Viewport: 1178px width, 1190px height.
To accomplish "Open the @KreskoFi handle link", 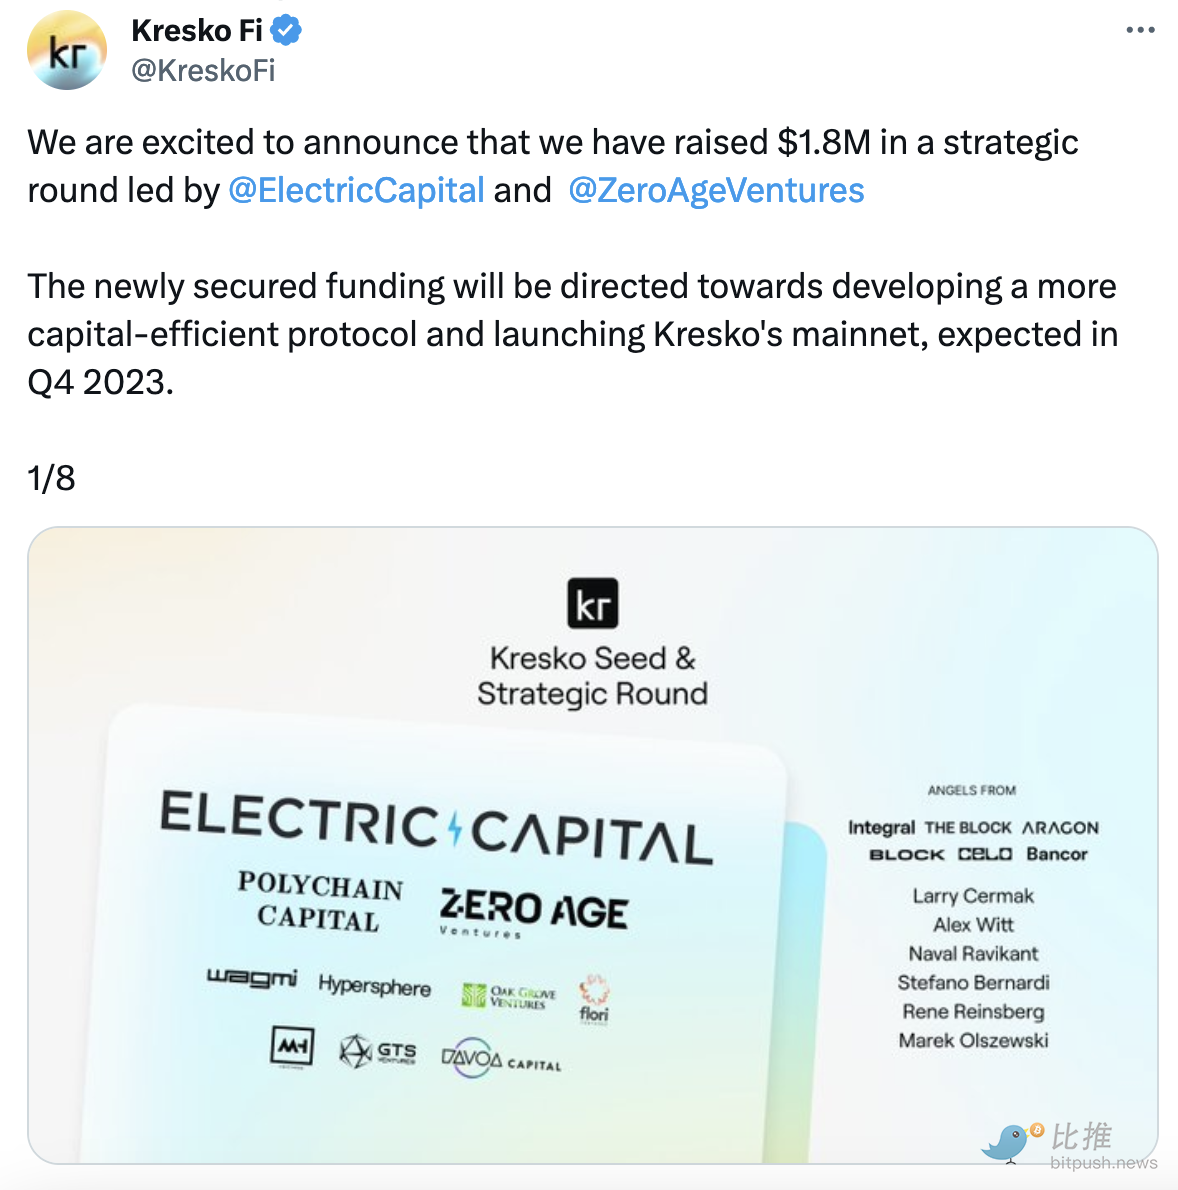I will click(203, 70).
